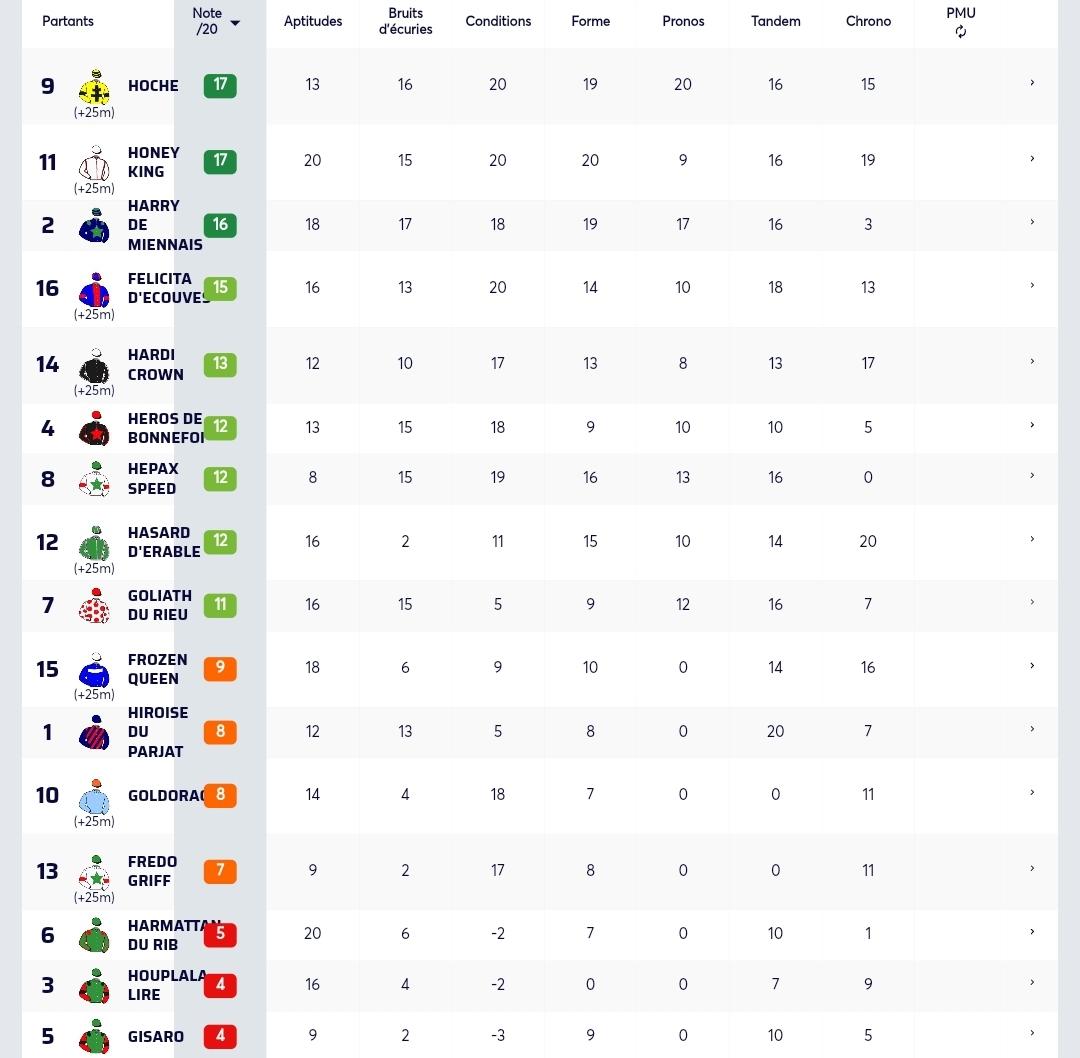Expand Gisaro row details chevron

tap(1032, 1033)
